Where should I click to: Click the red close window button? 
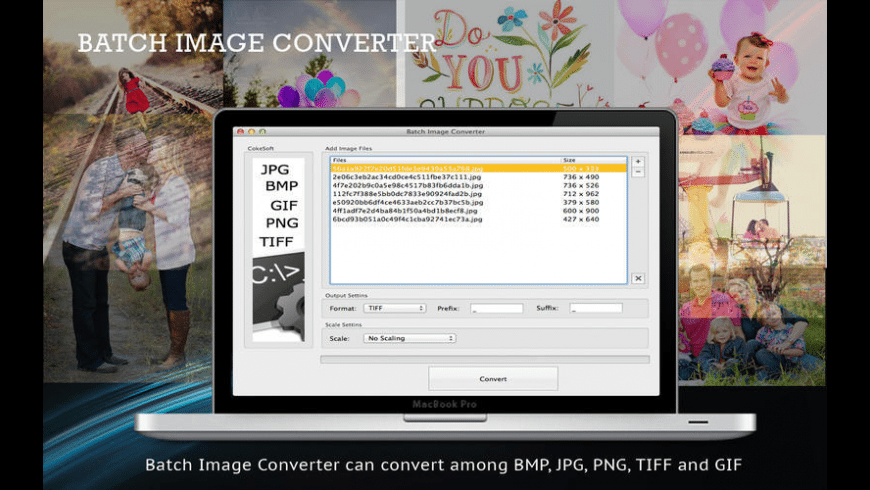240,132
